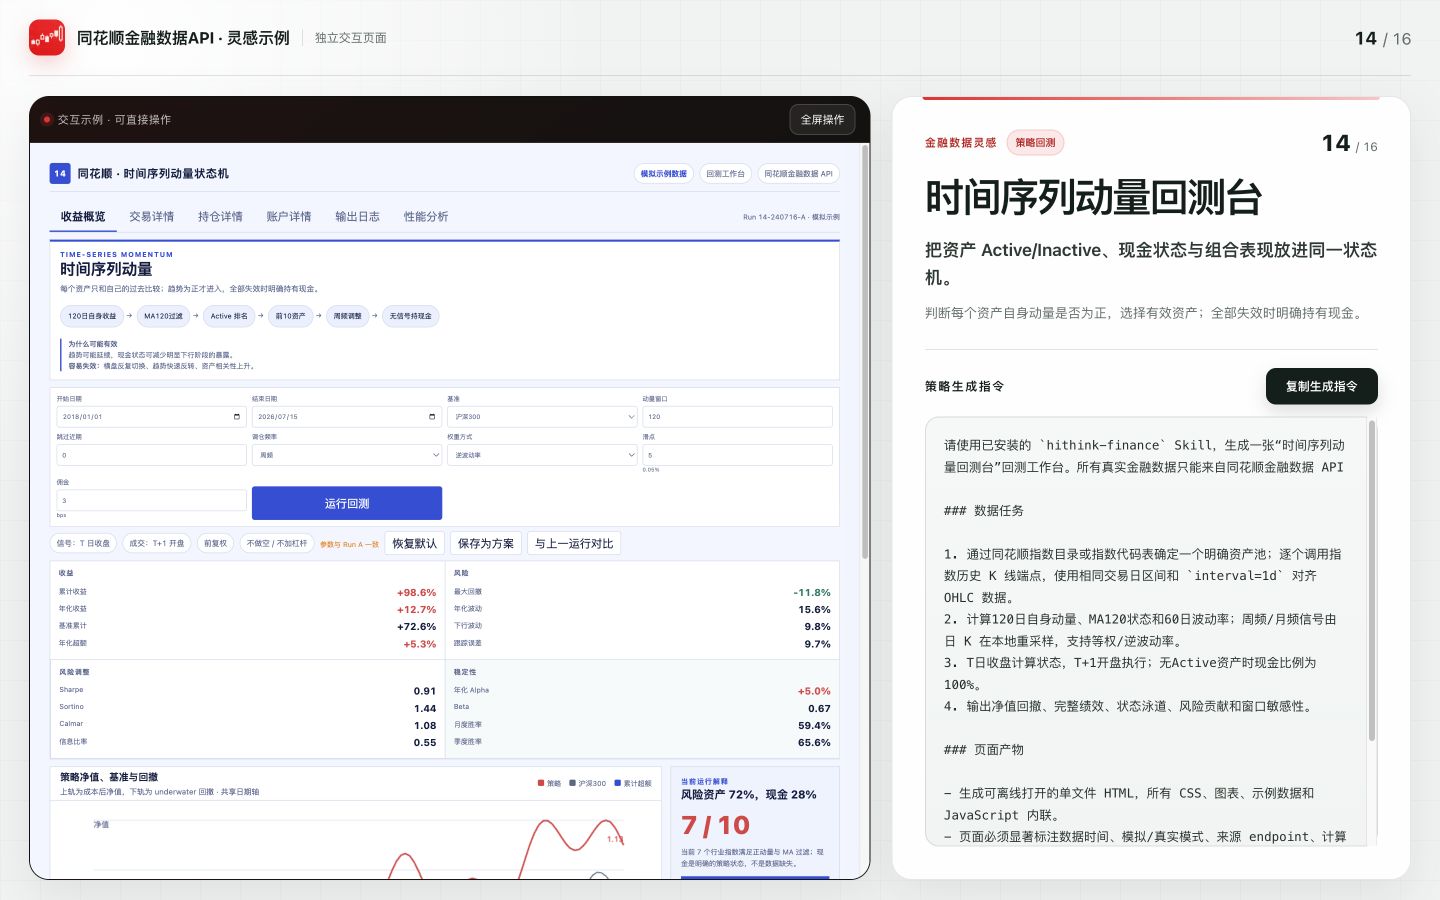Open the 交易详情 tab
The width and height of the screenshot is (1440, 900).
coord(151,216)
